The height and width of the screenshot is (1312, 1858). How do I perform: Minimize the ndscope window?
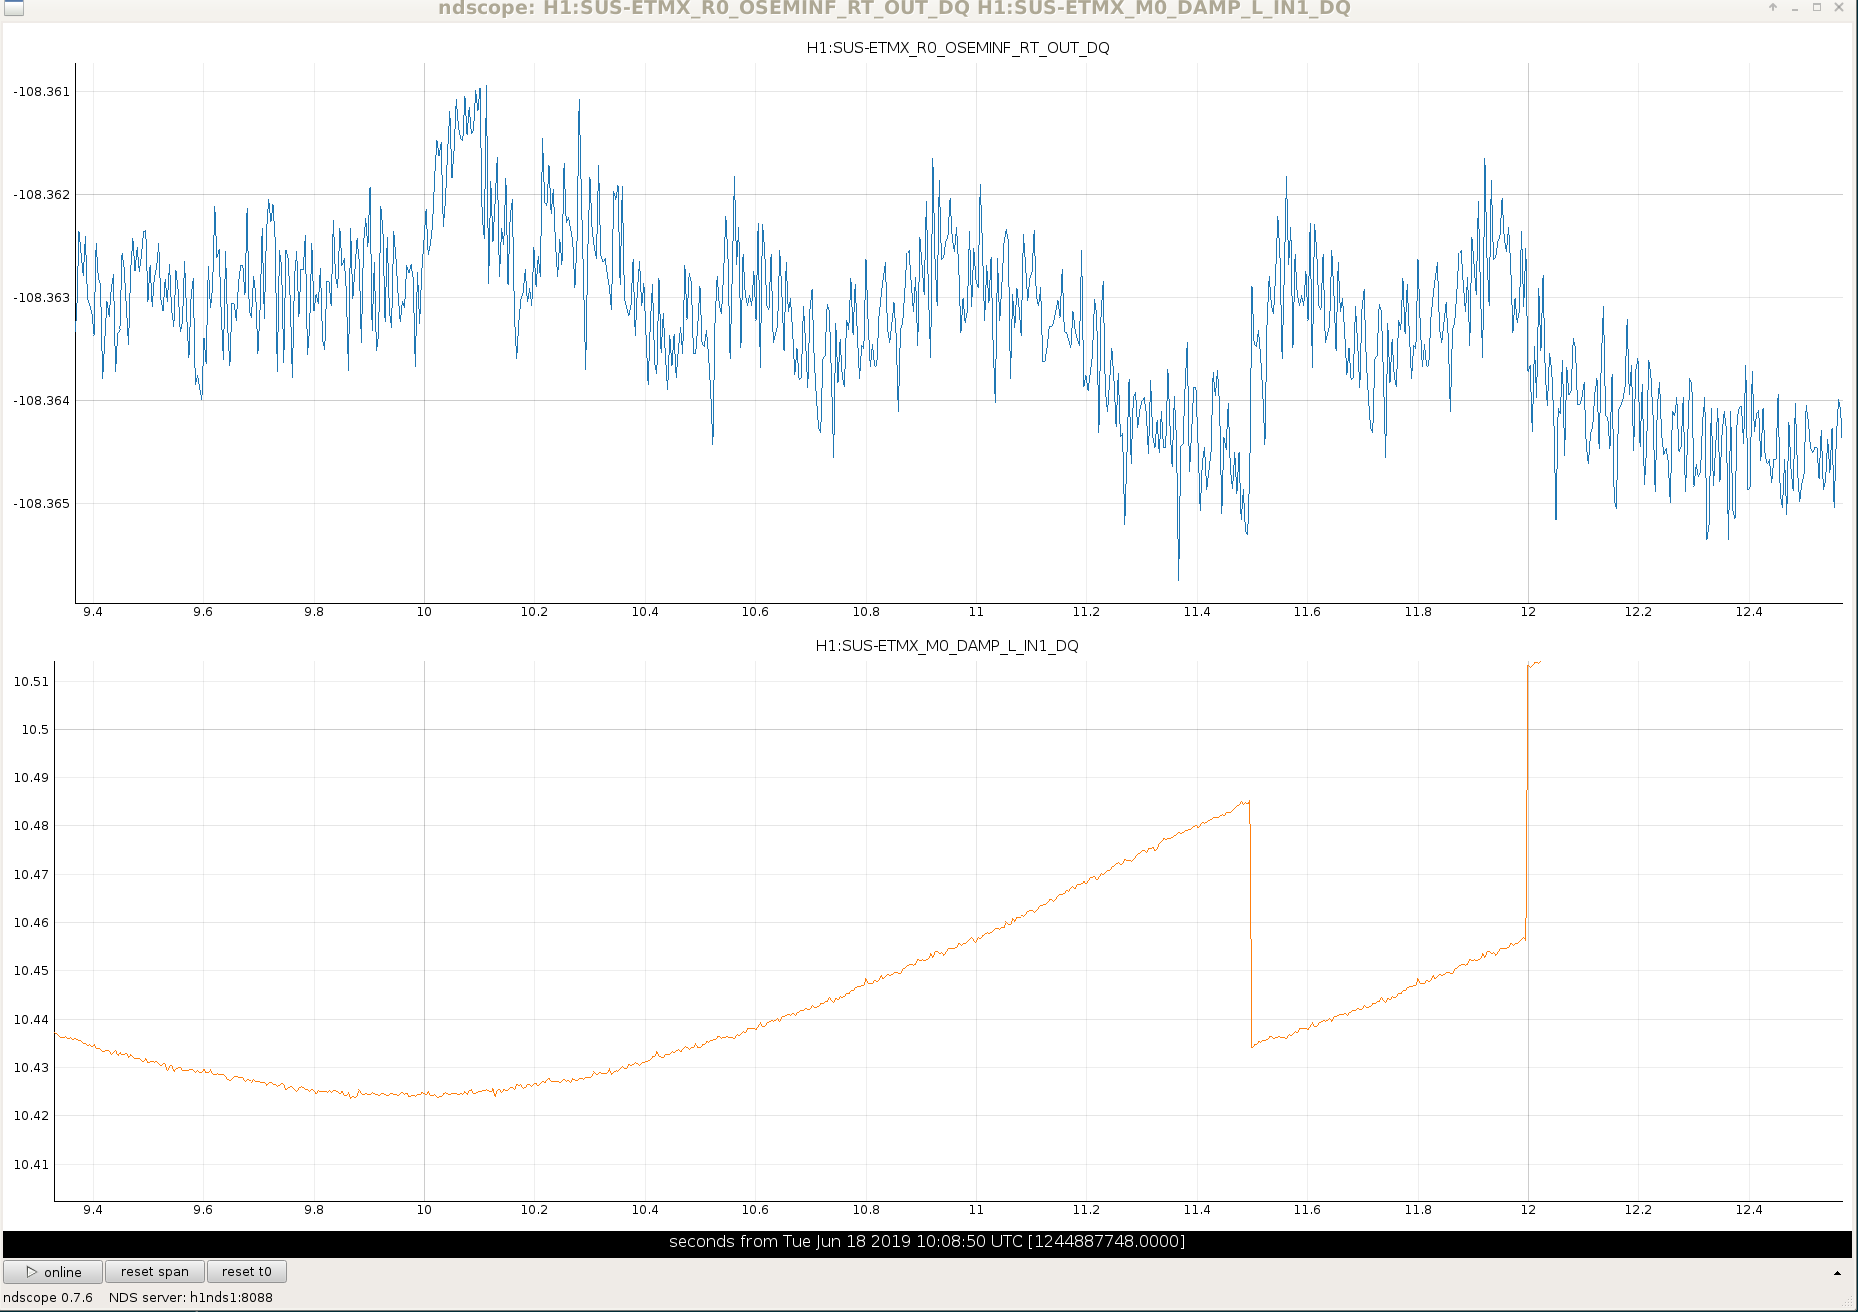[1795, 7]
